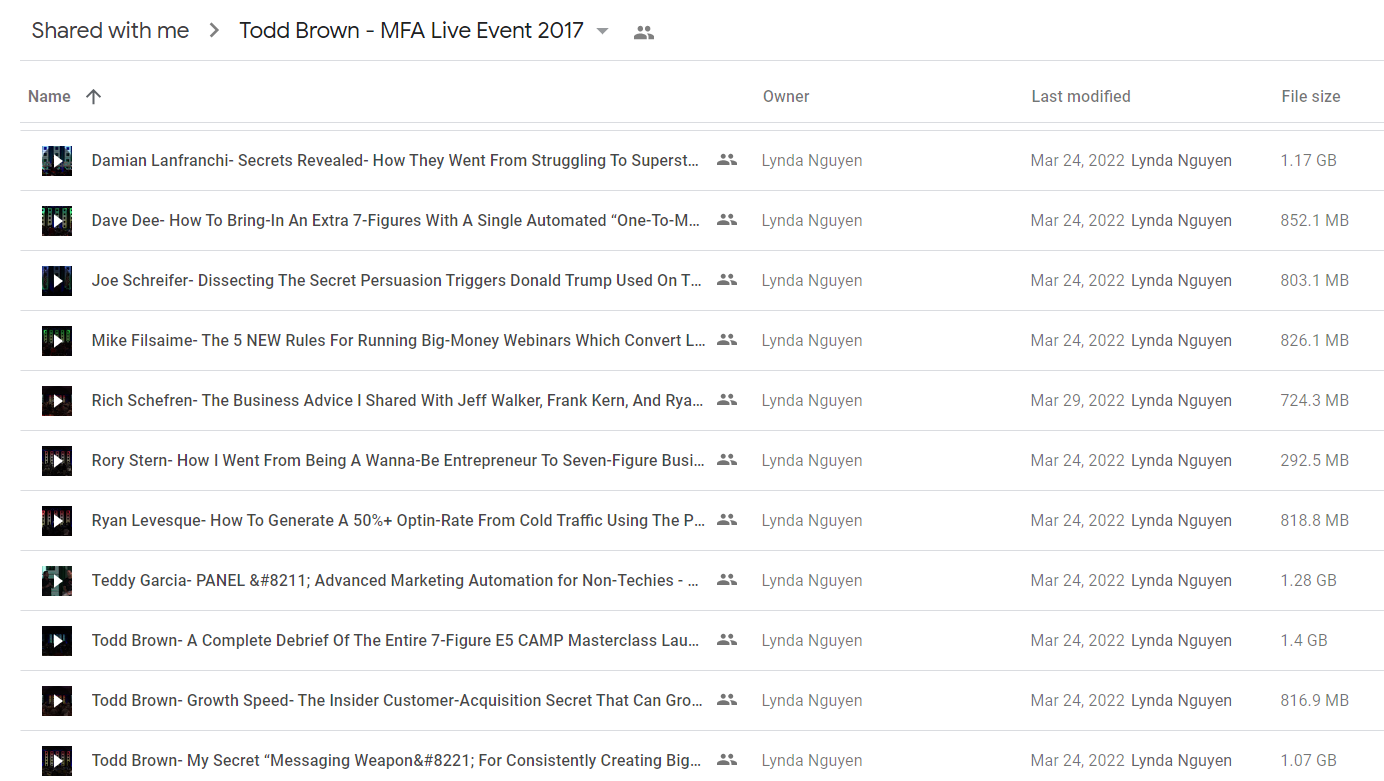Select Rory Stern- How I Went From Being file

(x=398, y=460)
